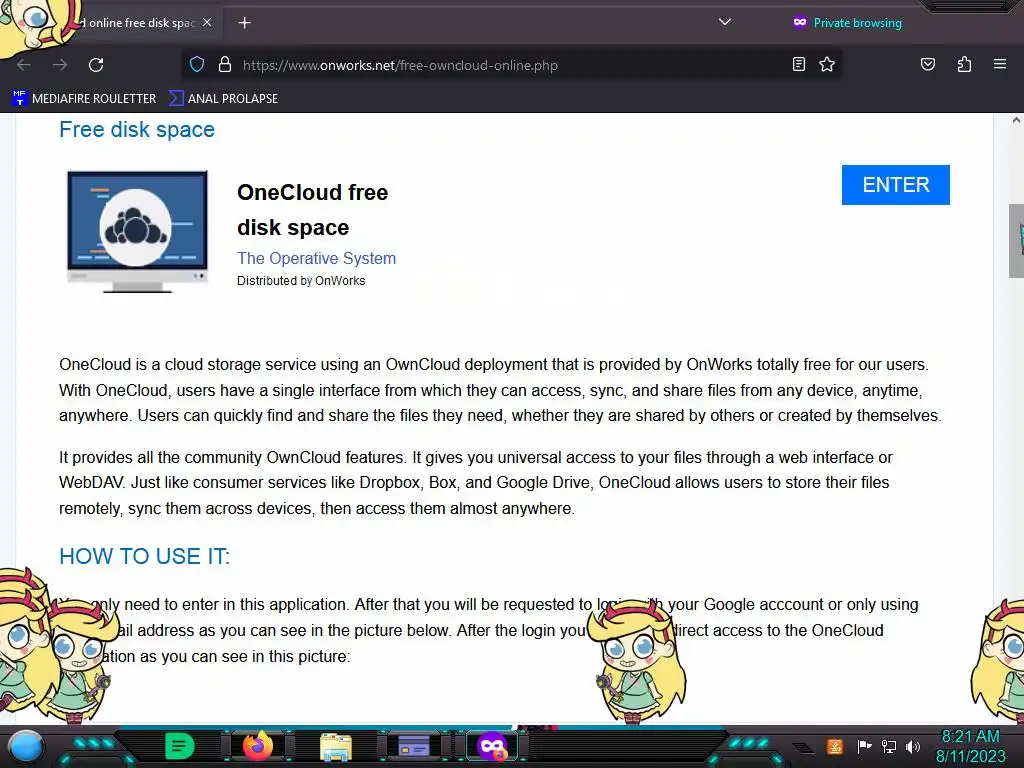Open the tracking protection shield icon

(197, 65)
